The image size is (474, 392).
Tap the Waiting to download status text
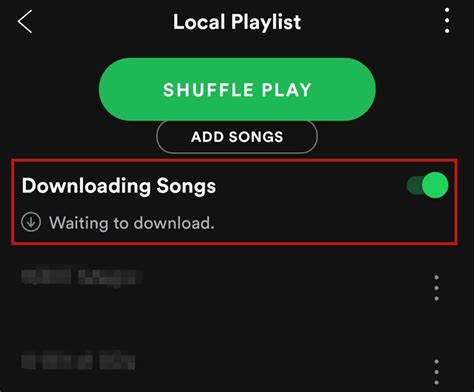click(132, 223)
